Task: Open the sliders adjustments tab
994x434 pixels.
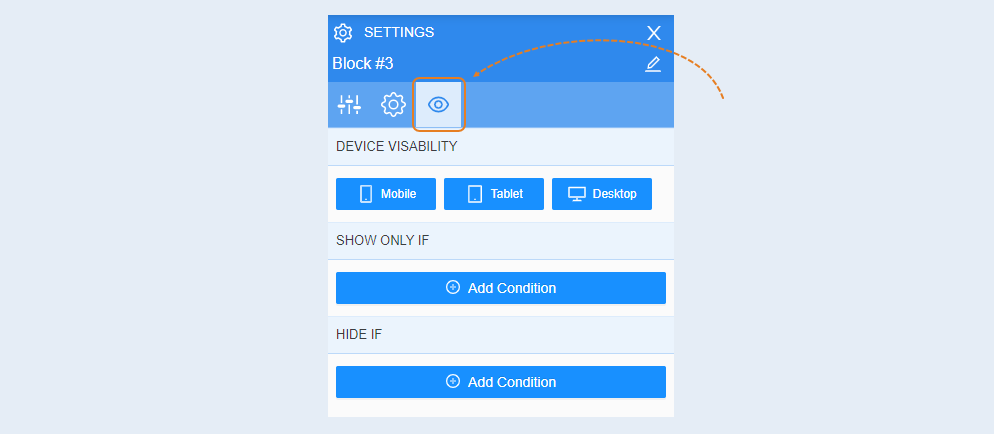Action: coord(349,105)
